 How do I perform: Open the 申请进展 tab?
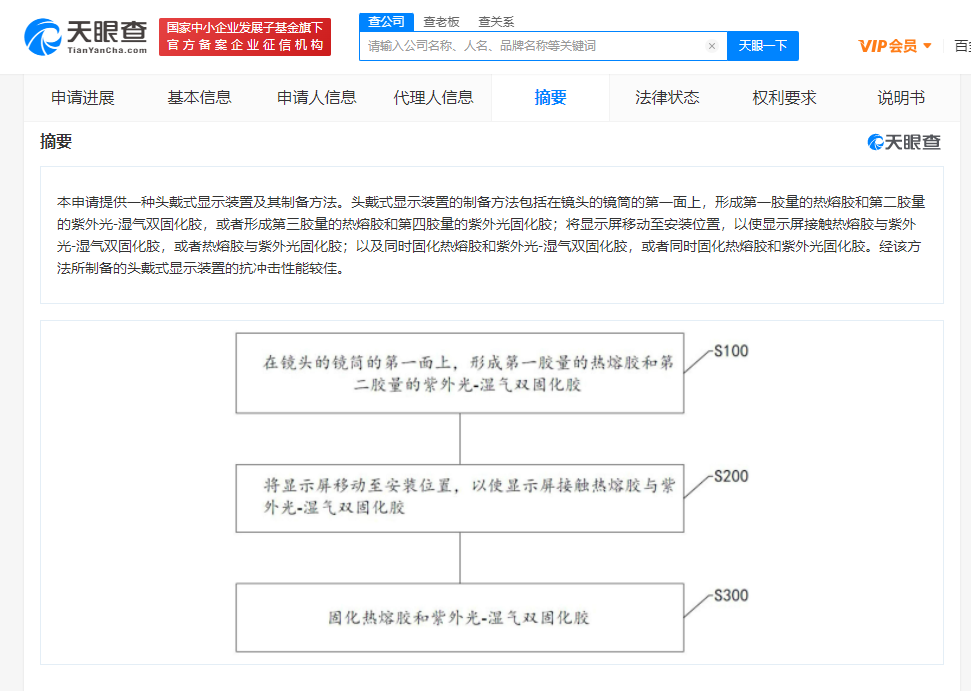point(83,97)
